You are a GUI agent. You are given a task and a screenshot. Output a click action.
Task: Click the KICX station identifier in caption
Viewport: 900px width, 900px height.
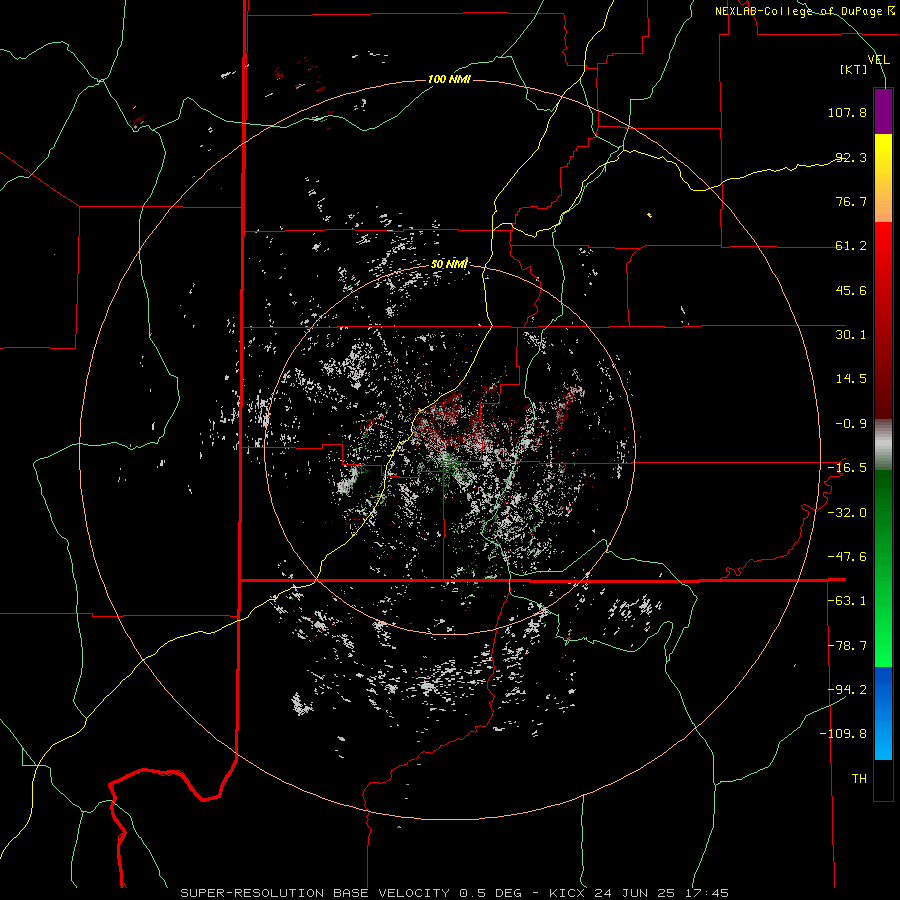[x=568, y=893]
